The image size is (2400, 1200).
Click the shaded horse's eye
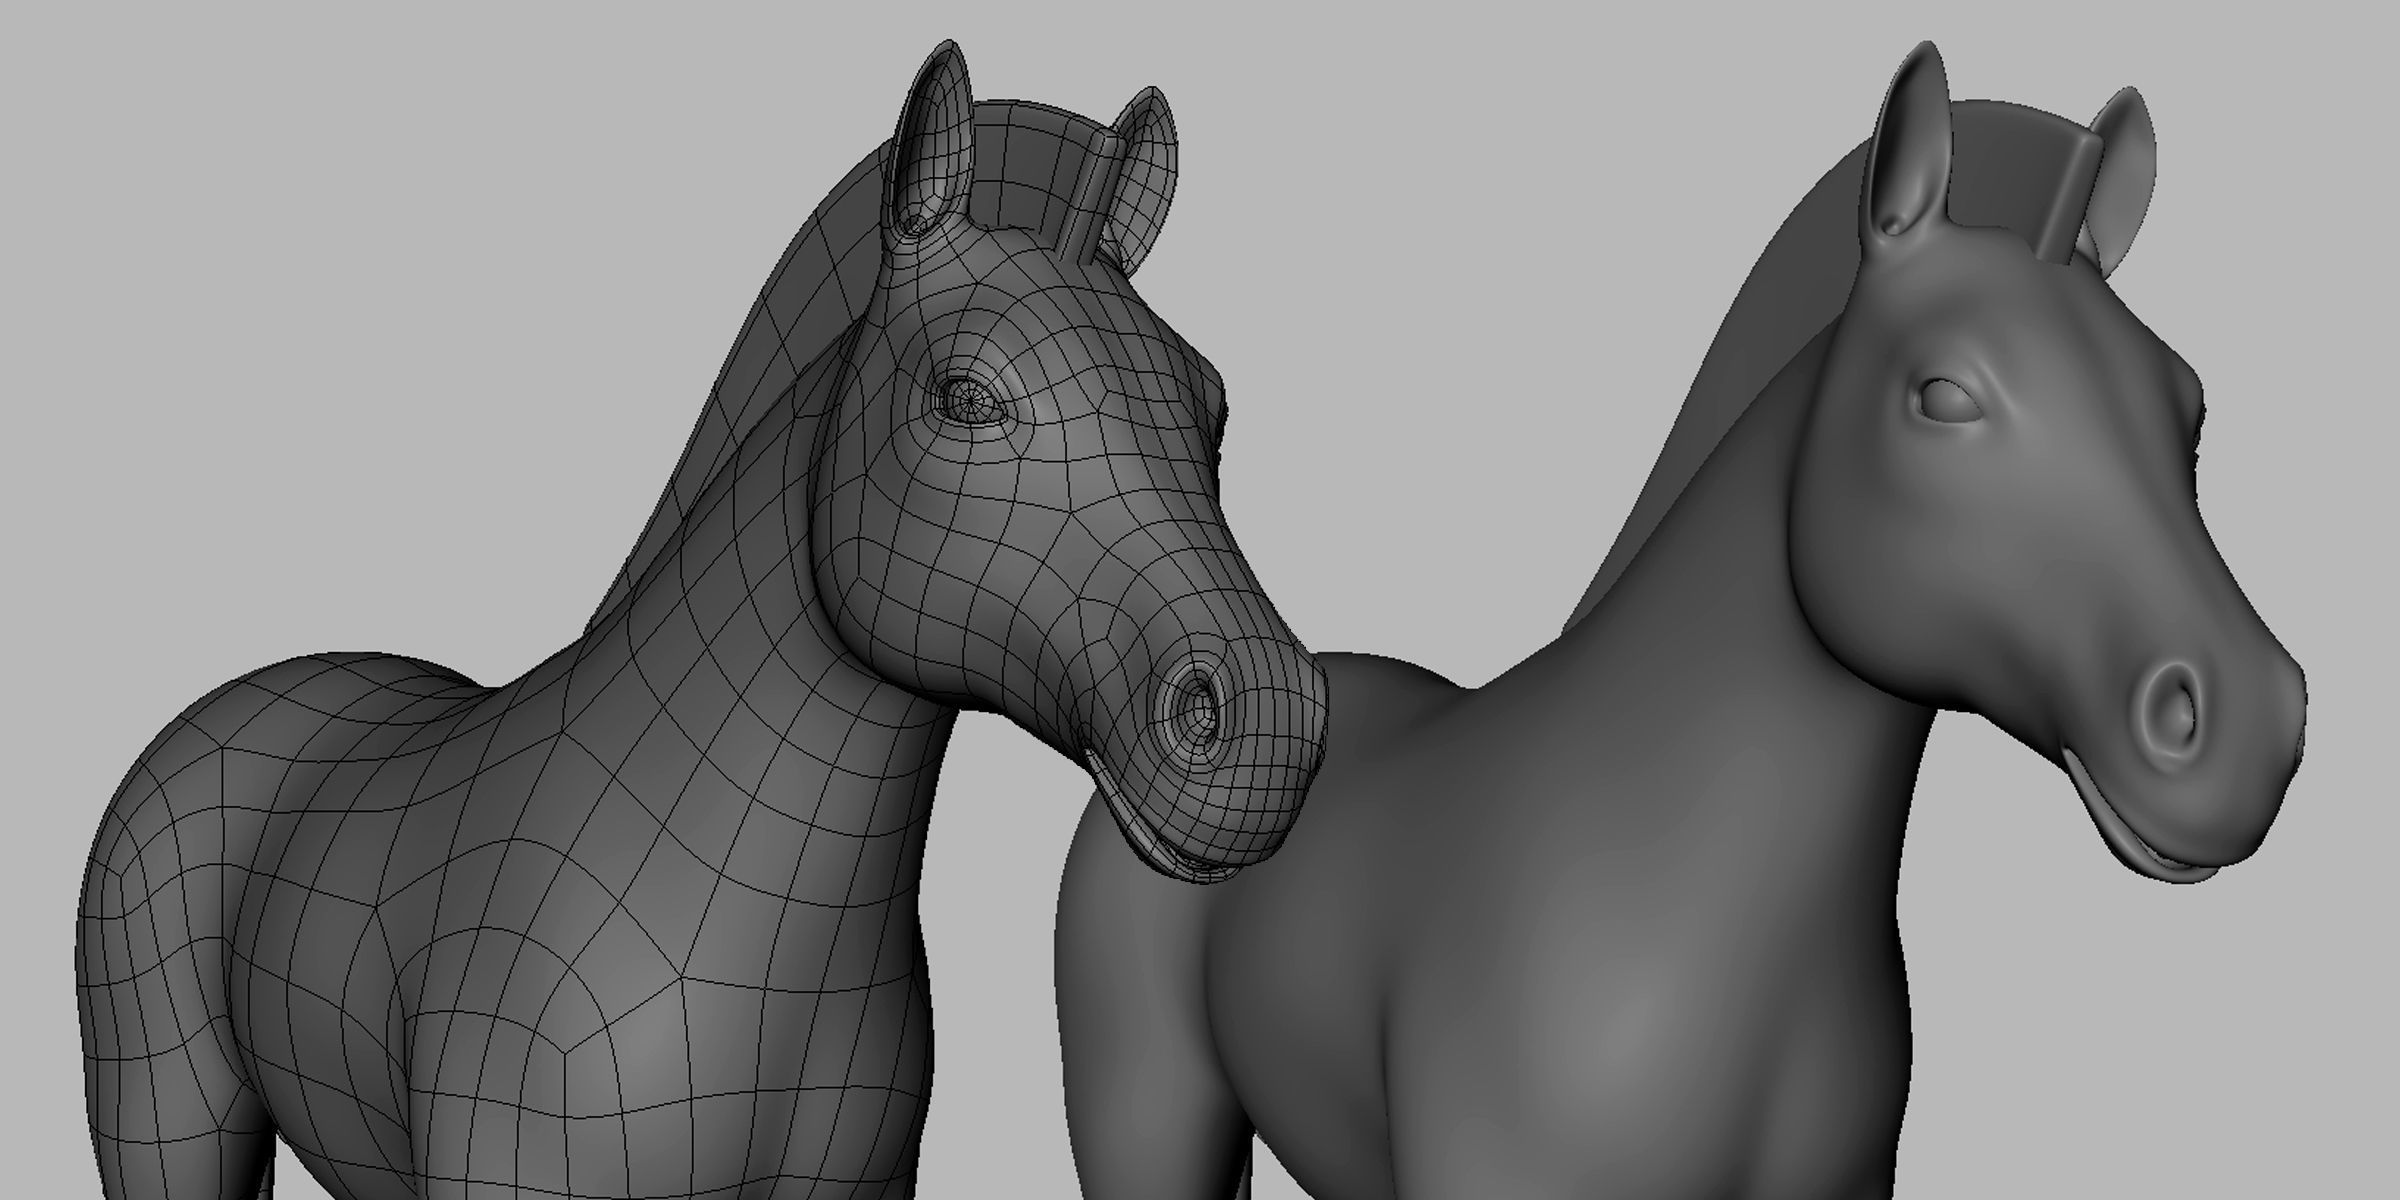[1948, 402]
